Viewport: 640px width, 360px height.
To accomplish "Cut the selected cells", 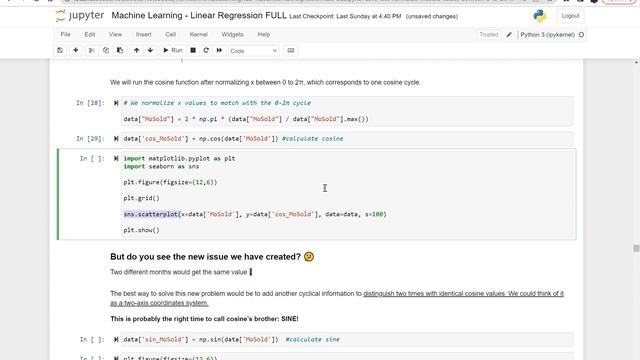I will coord(91,50).
